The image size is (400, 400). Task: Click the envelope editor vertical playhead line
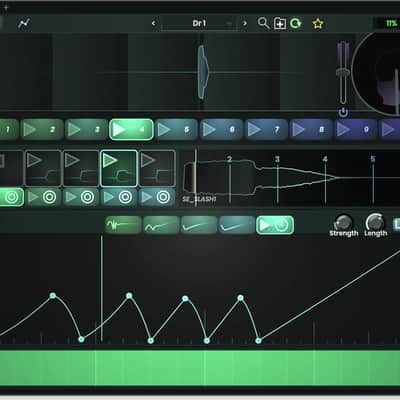point(102,288)
